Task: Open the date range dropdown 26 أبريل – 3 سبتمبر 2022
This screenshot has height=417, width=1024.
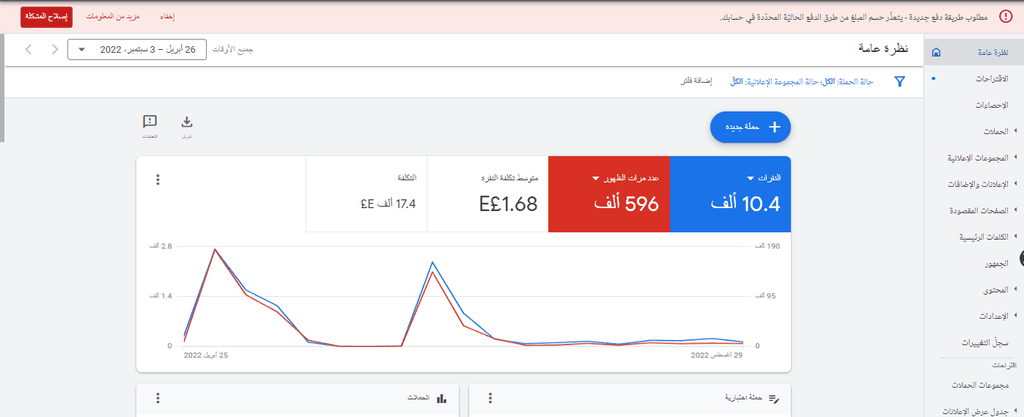Action: pyautogui.click(x=136, y=50)
